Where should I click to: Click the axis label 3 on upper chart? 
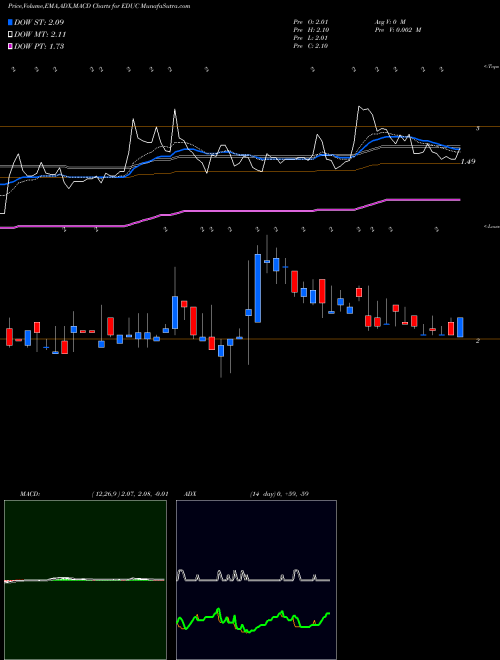pyautogui.click(x=478, y=128)
